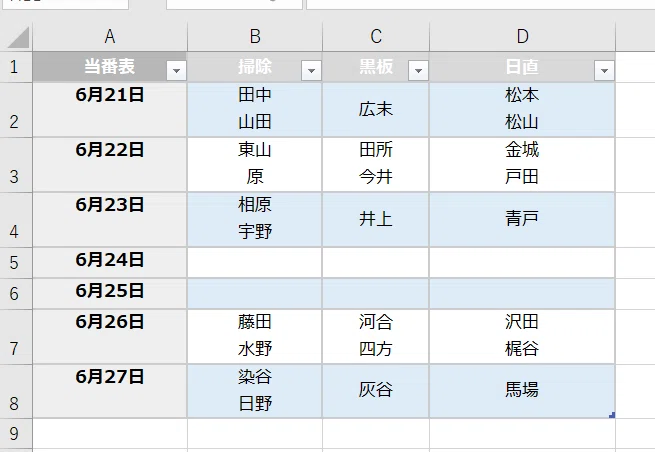
Task: Click the cell containing 6月21日
Action: 110,109
